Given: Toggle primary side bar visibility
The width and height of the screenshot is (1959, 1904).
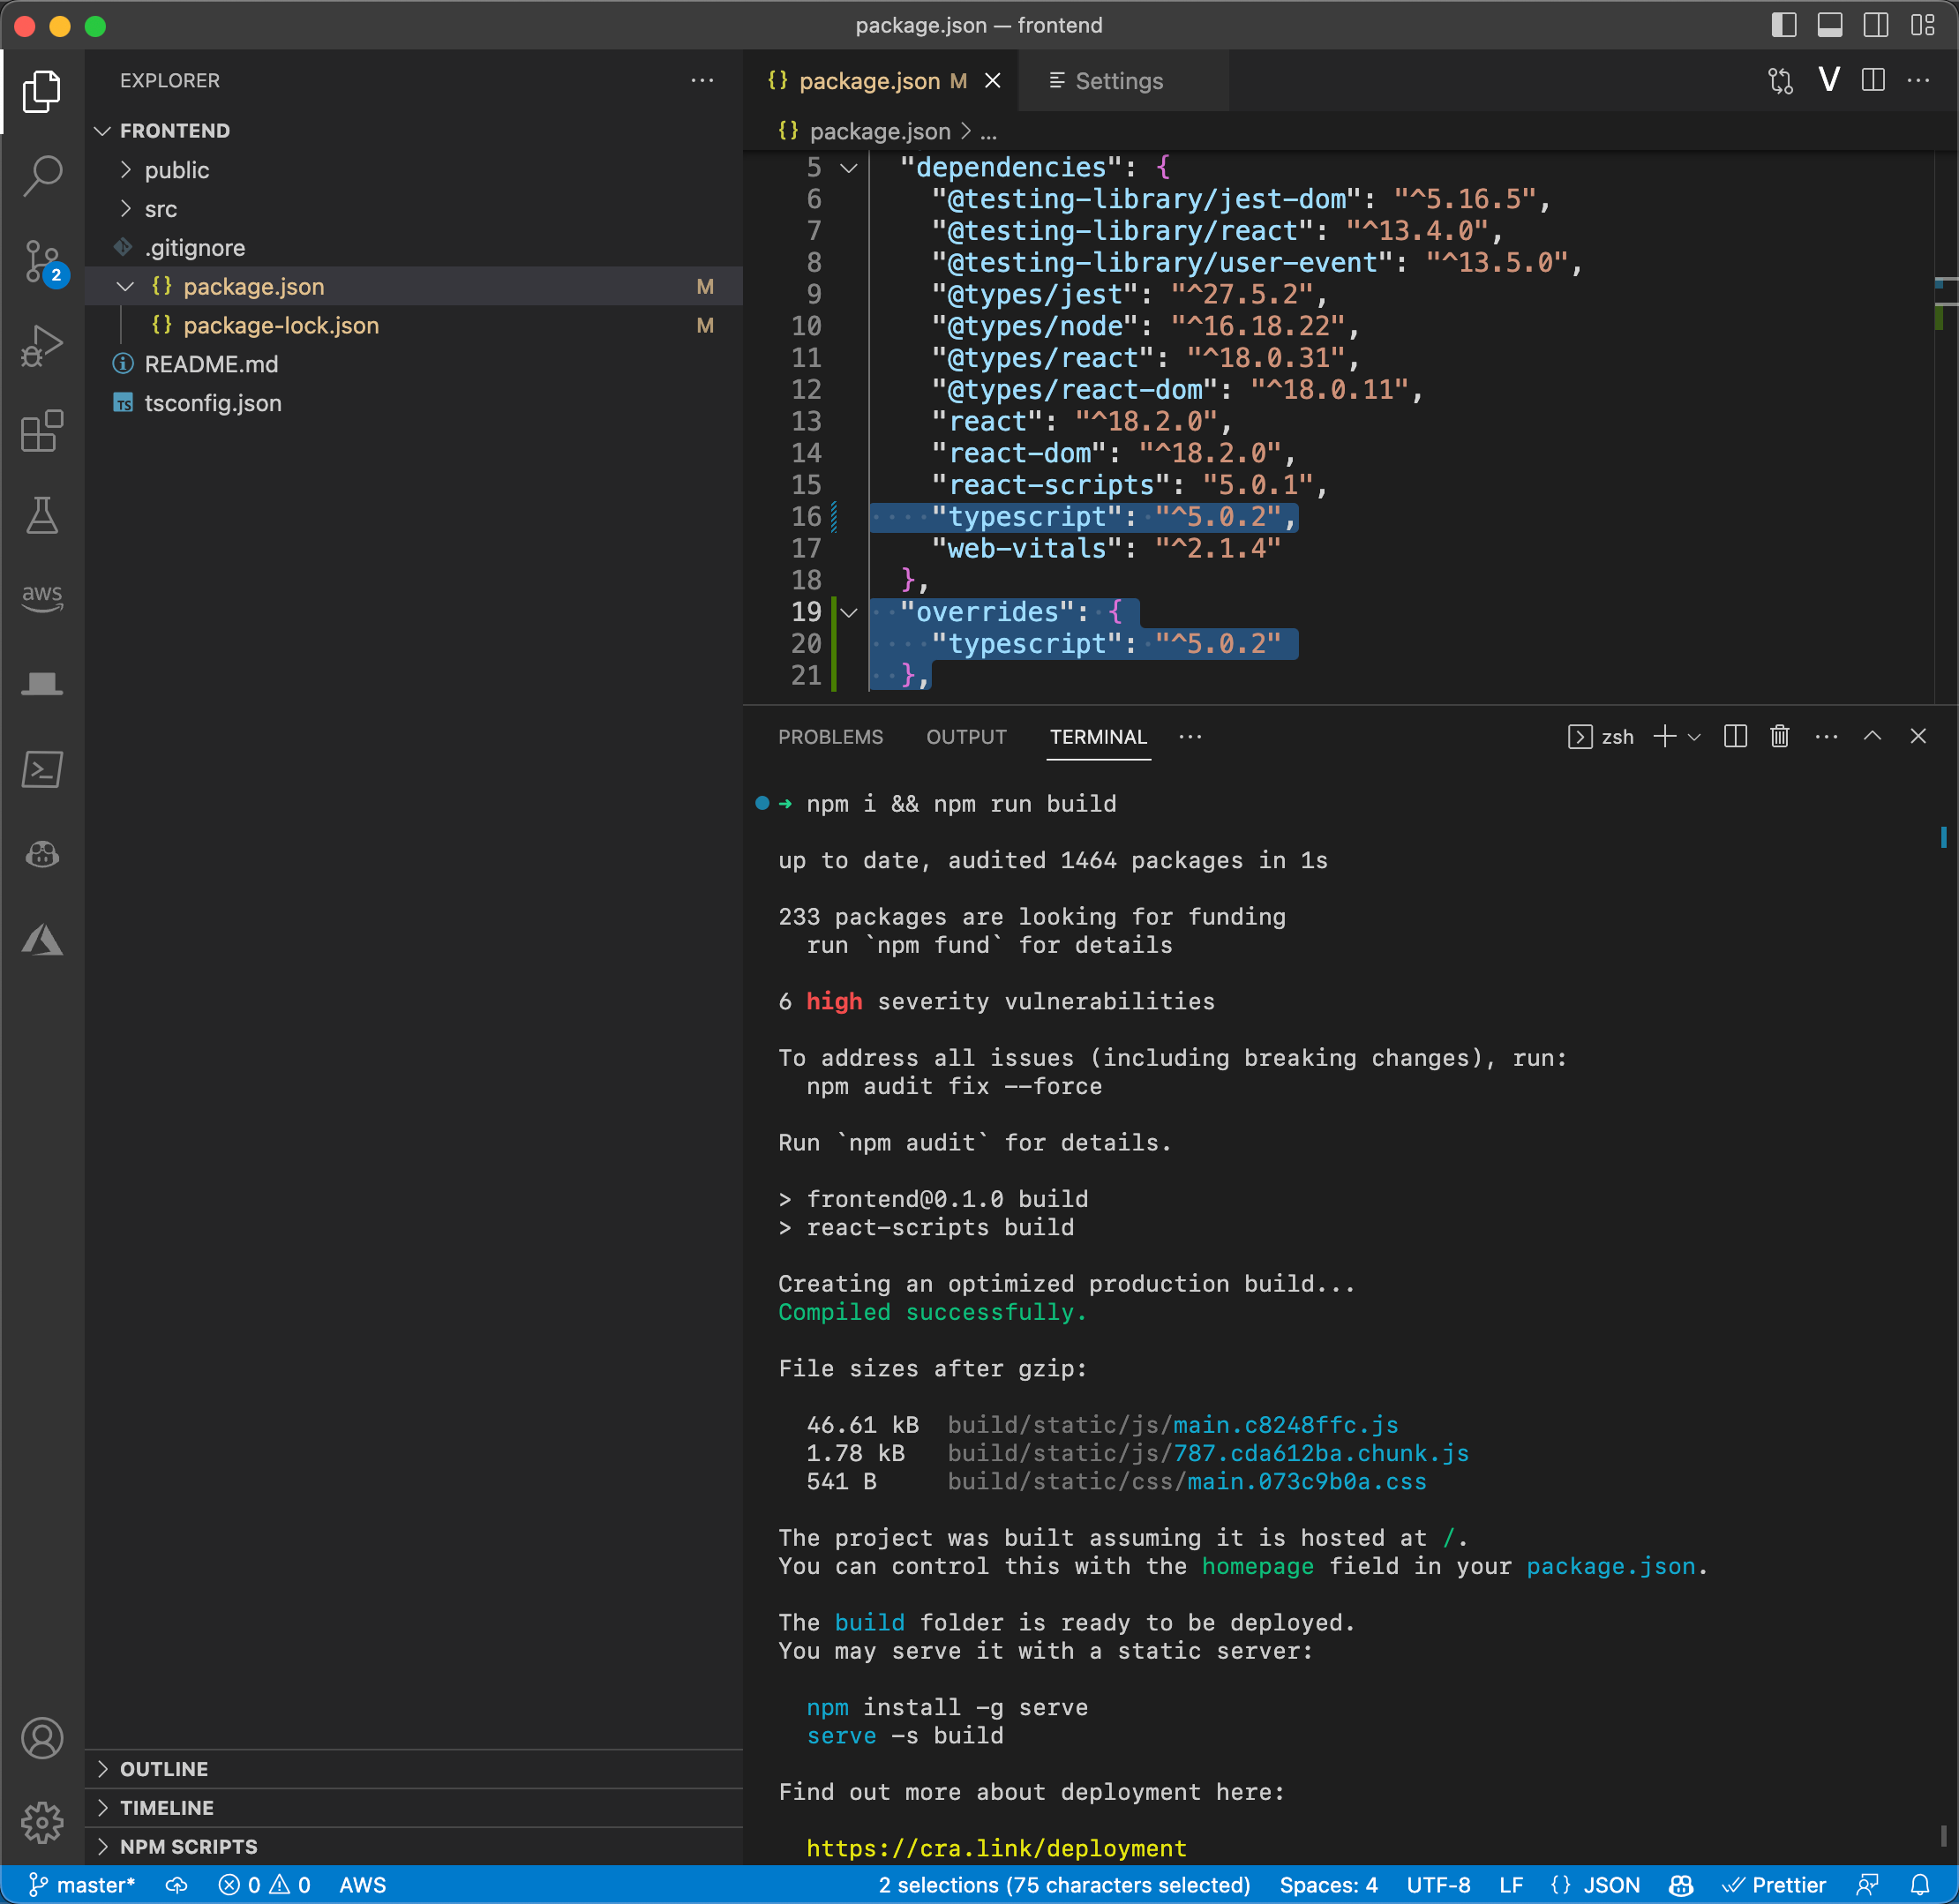Looking at the screenshot, I should click(x=1783, y=25).
